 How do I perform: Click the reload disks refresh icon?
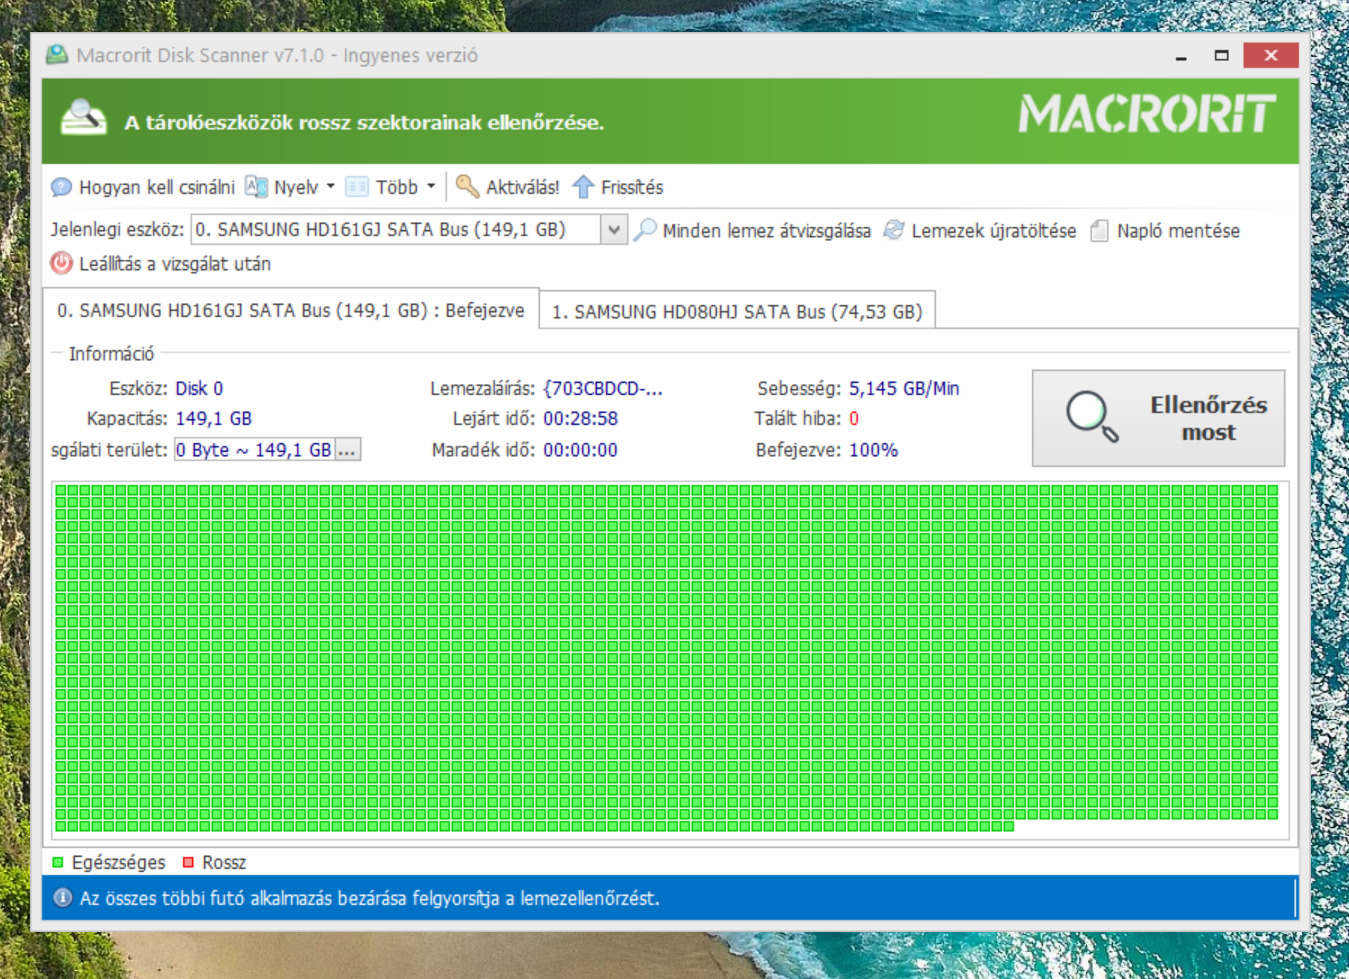894,230
